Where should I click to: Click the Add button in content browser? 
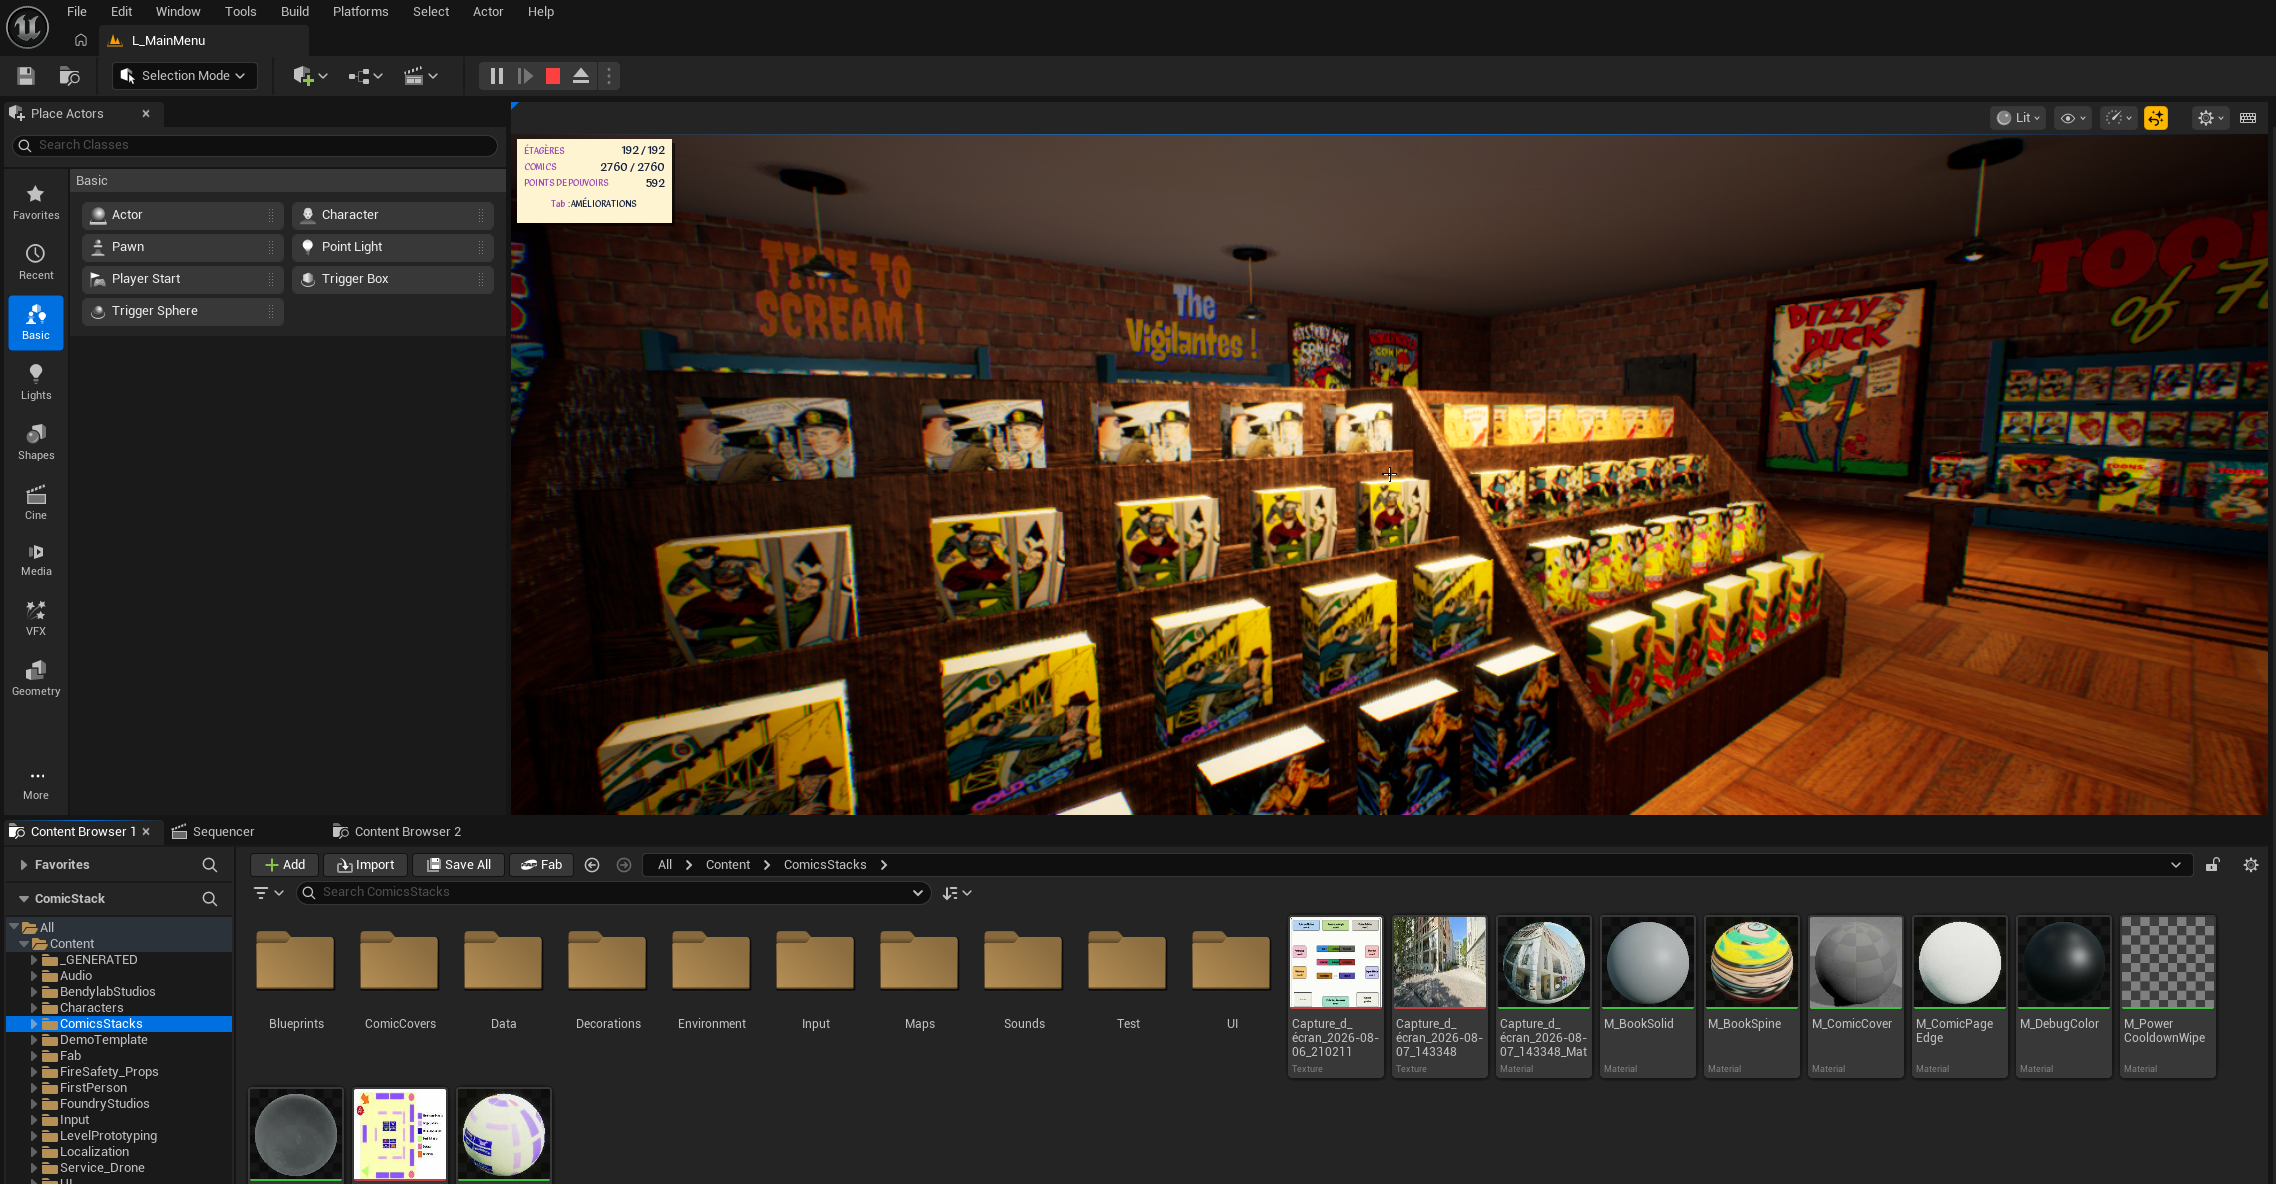[285, 865]
